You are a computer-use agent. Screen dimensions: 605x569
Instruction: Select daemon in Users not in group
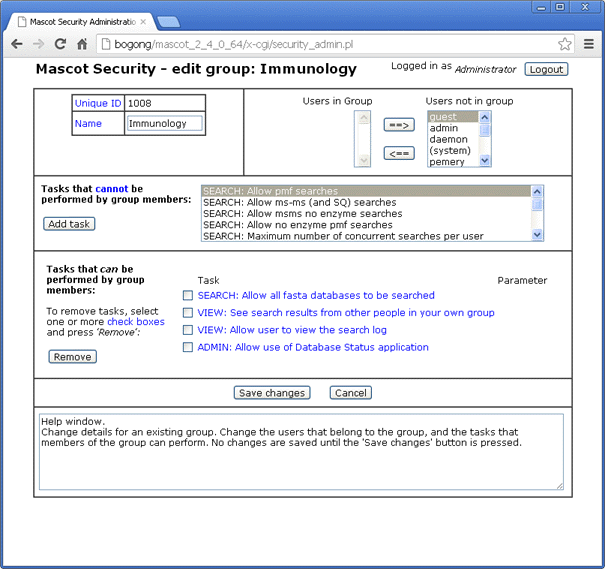(x=453, y=139)
